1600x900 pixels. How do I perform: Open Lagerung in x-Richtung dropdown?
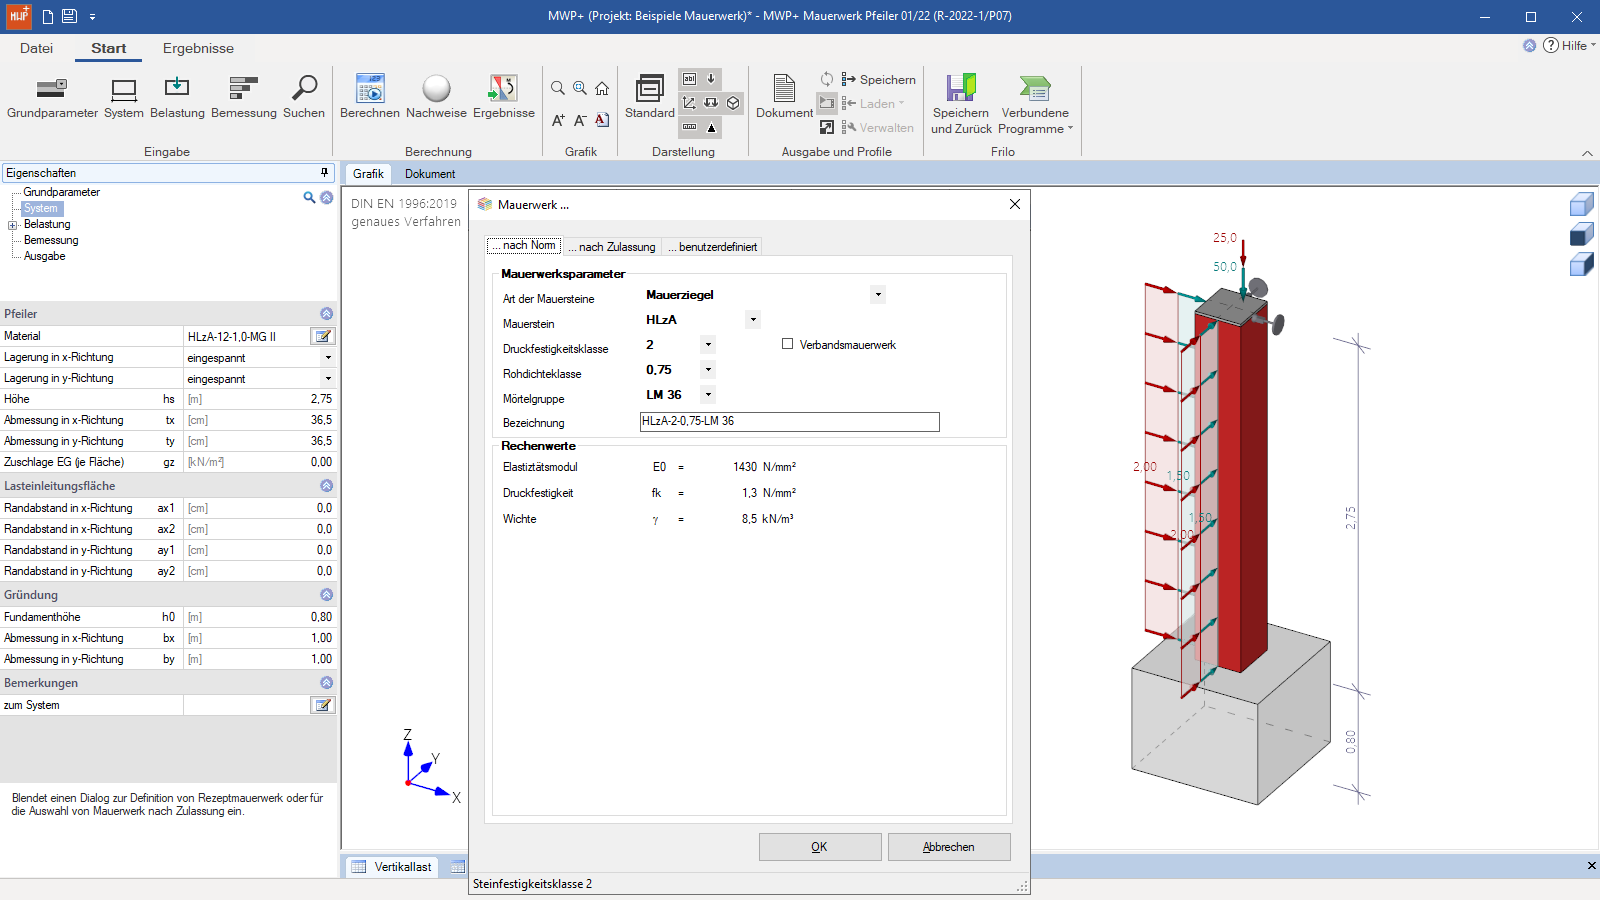[x=328, y=357]
